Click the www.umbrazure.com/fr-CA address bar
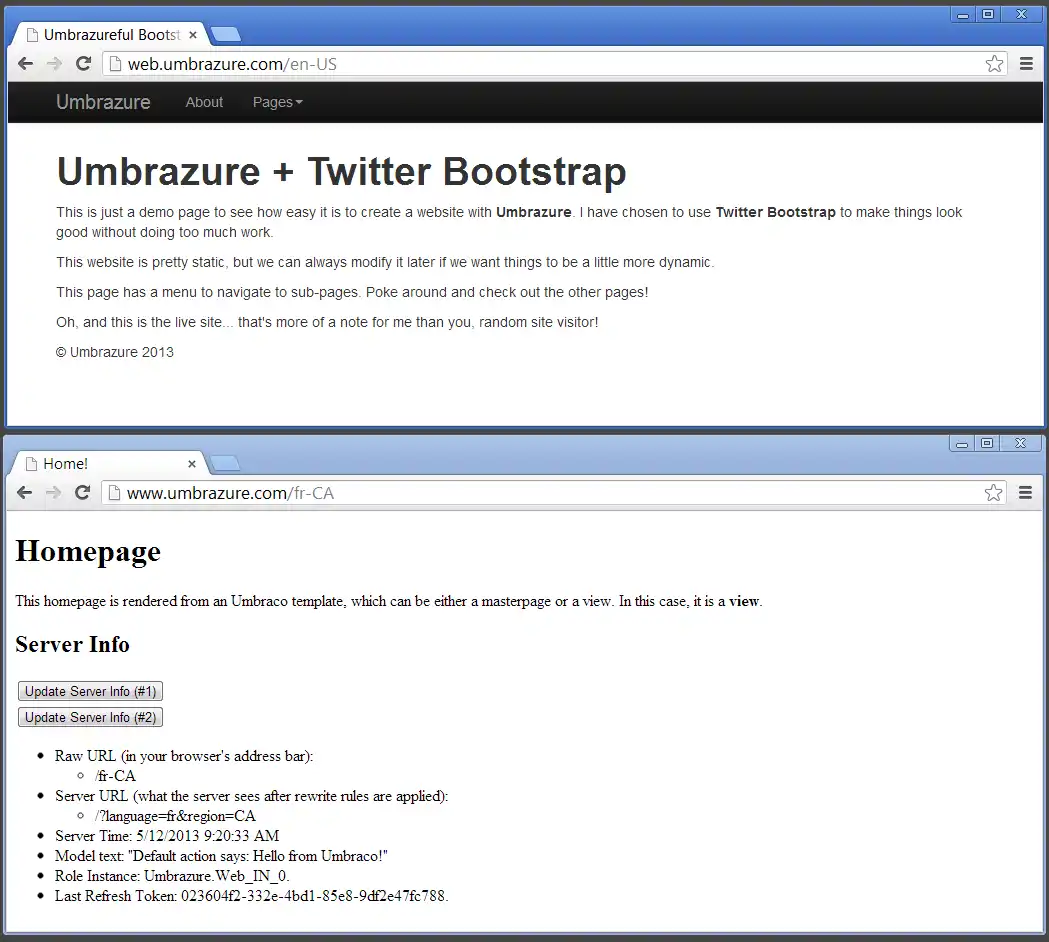Screen dimensions: 1049x942 click(553, 492)
